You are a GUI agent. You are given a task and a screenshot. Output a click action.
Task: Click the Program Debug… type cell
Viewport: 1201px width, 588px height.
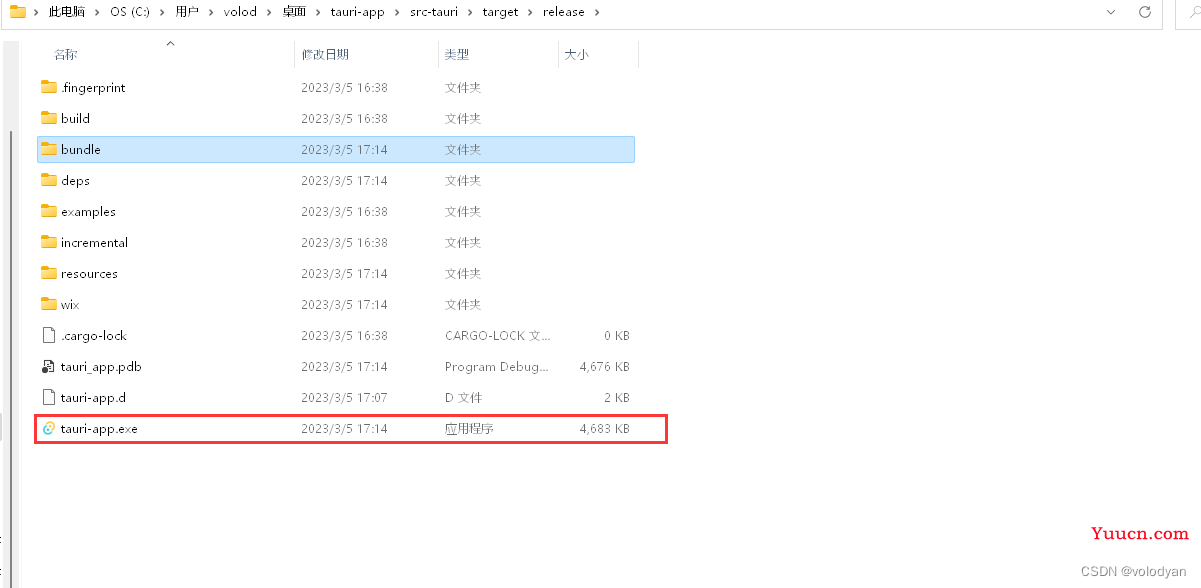tap(497, 366)
